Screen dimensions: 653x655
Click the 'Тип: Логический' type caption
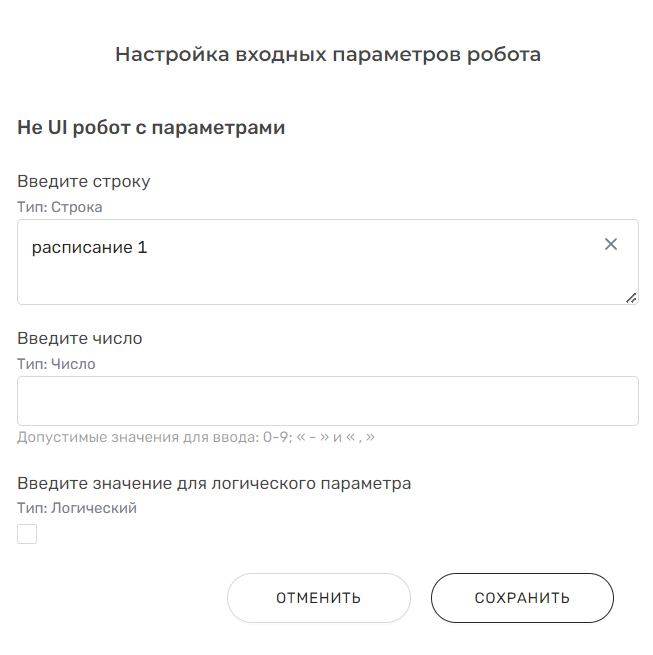point(77,508)
